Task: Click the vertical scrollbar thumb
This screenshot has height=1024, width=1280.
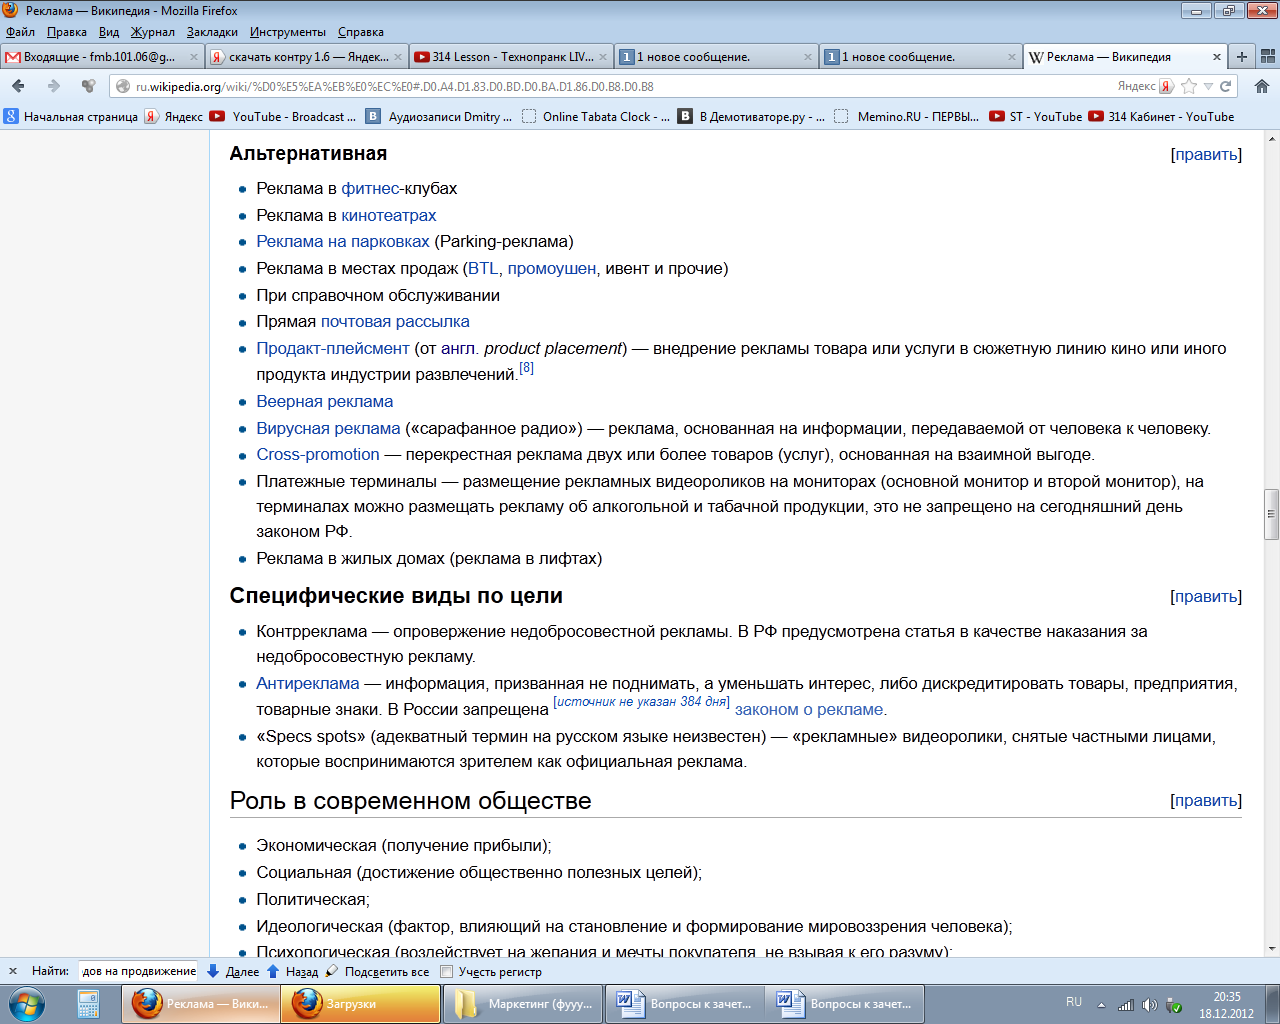Action: pos(1271,514)
